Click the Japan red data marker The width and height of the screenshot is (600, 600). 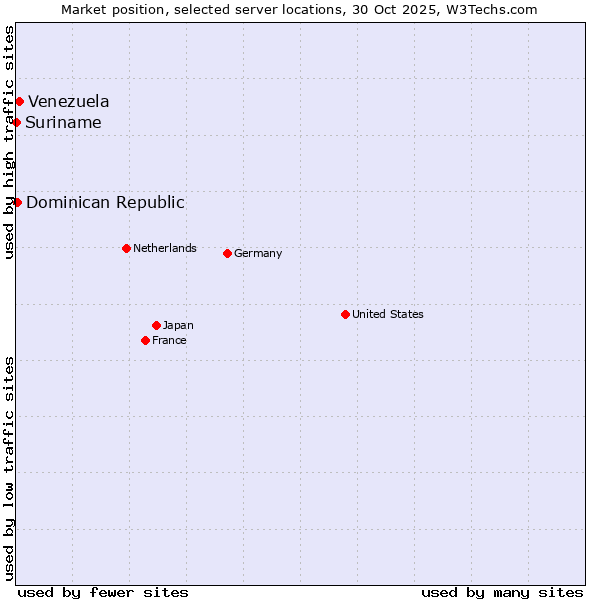point(156,325)
